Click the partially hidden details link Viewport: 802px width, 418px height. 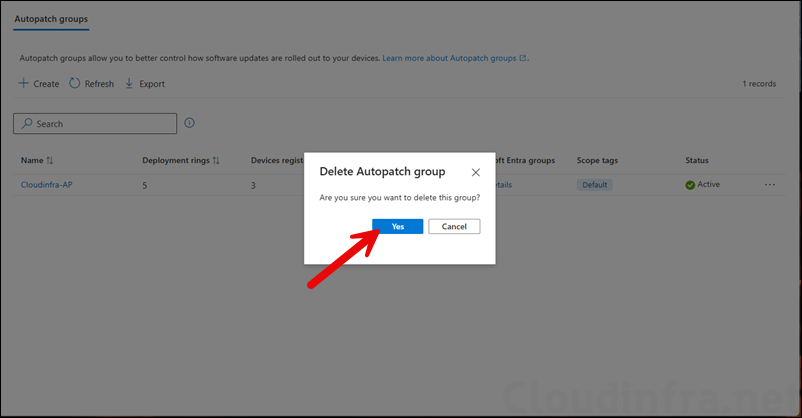[x=503, y=185]
